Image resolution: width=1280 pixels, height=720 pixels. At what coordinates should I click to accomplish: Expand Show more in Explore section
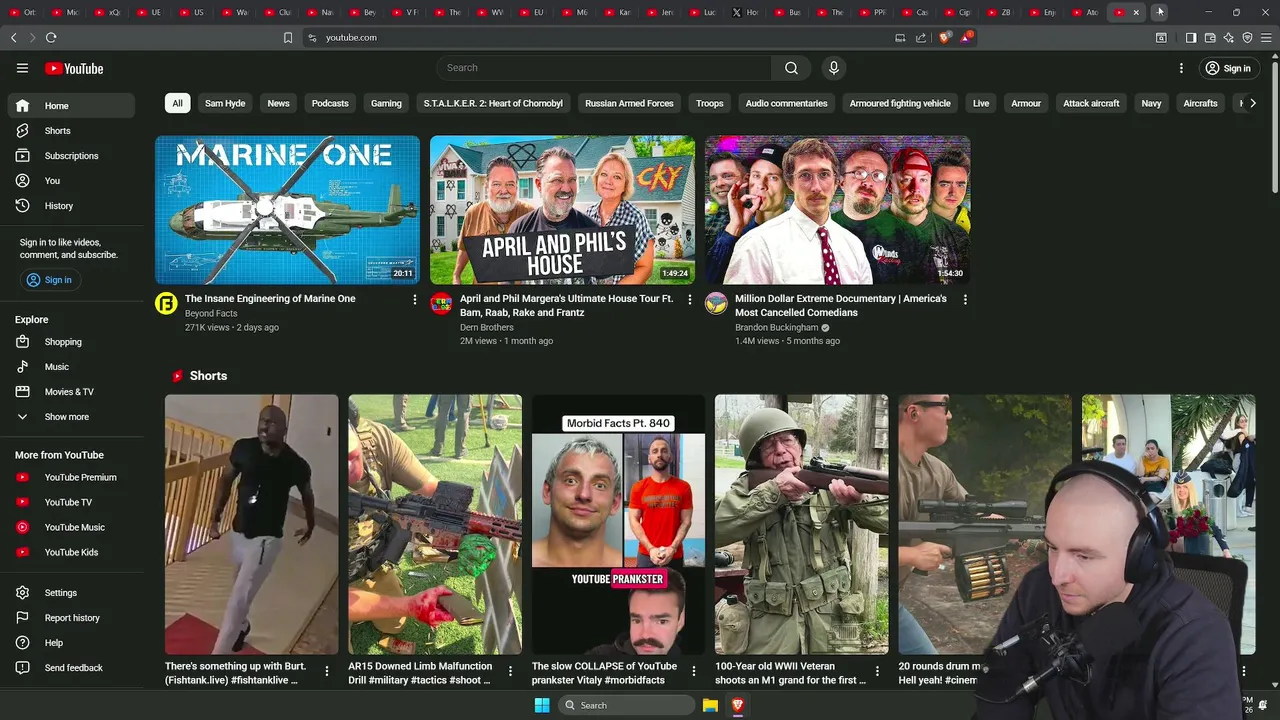coord(71,417)
